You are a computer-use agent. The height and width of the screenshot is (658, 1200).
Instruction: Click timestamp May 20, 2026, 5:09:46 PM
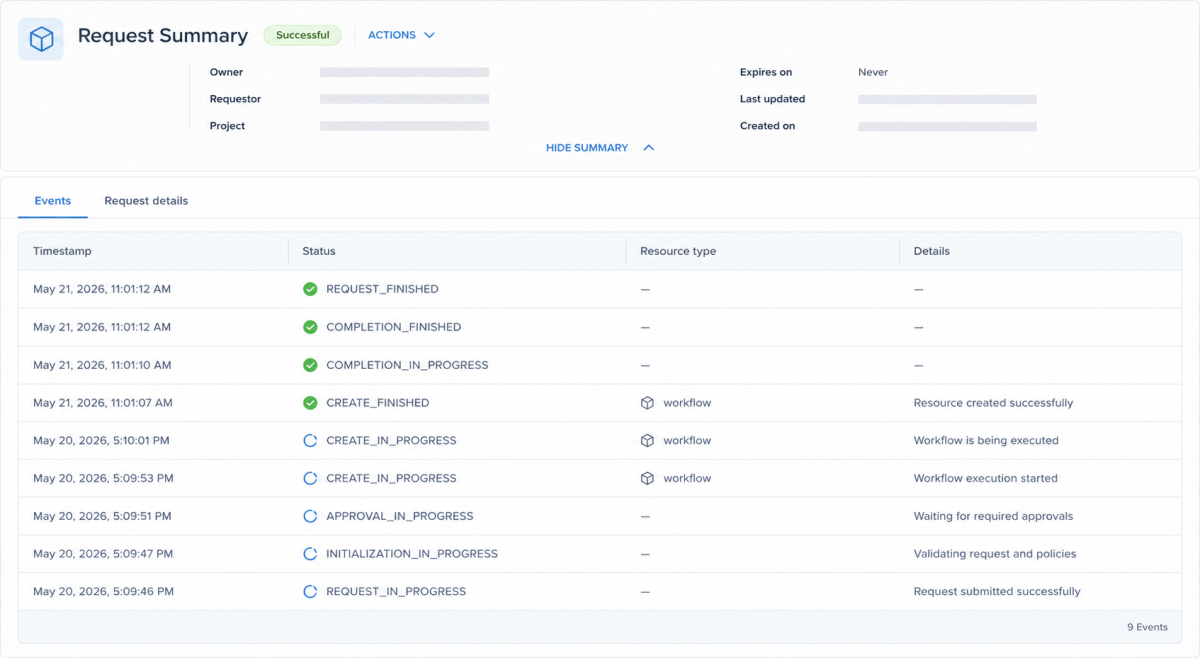pos(103,592)
